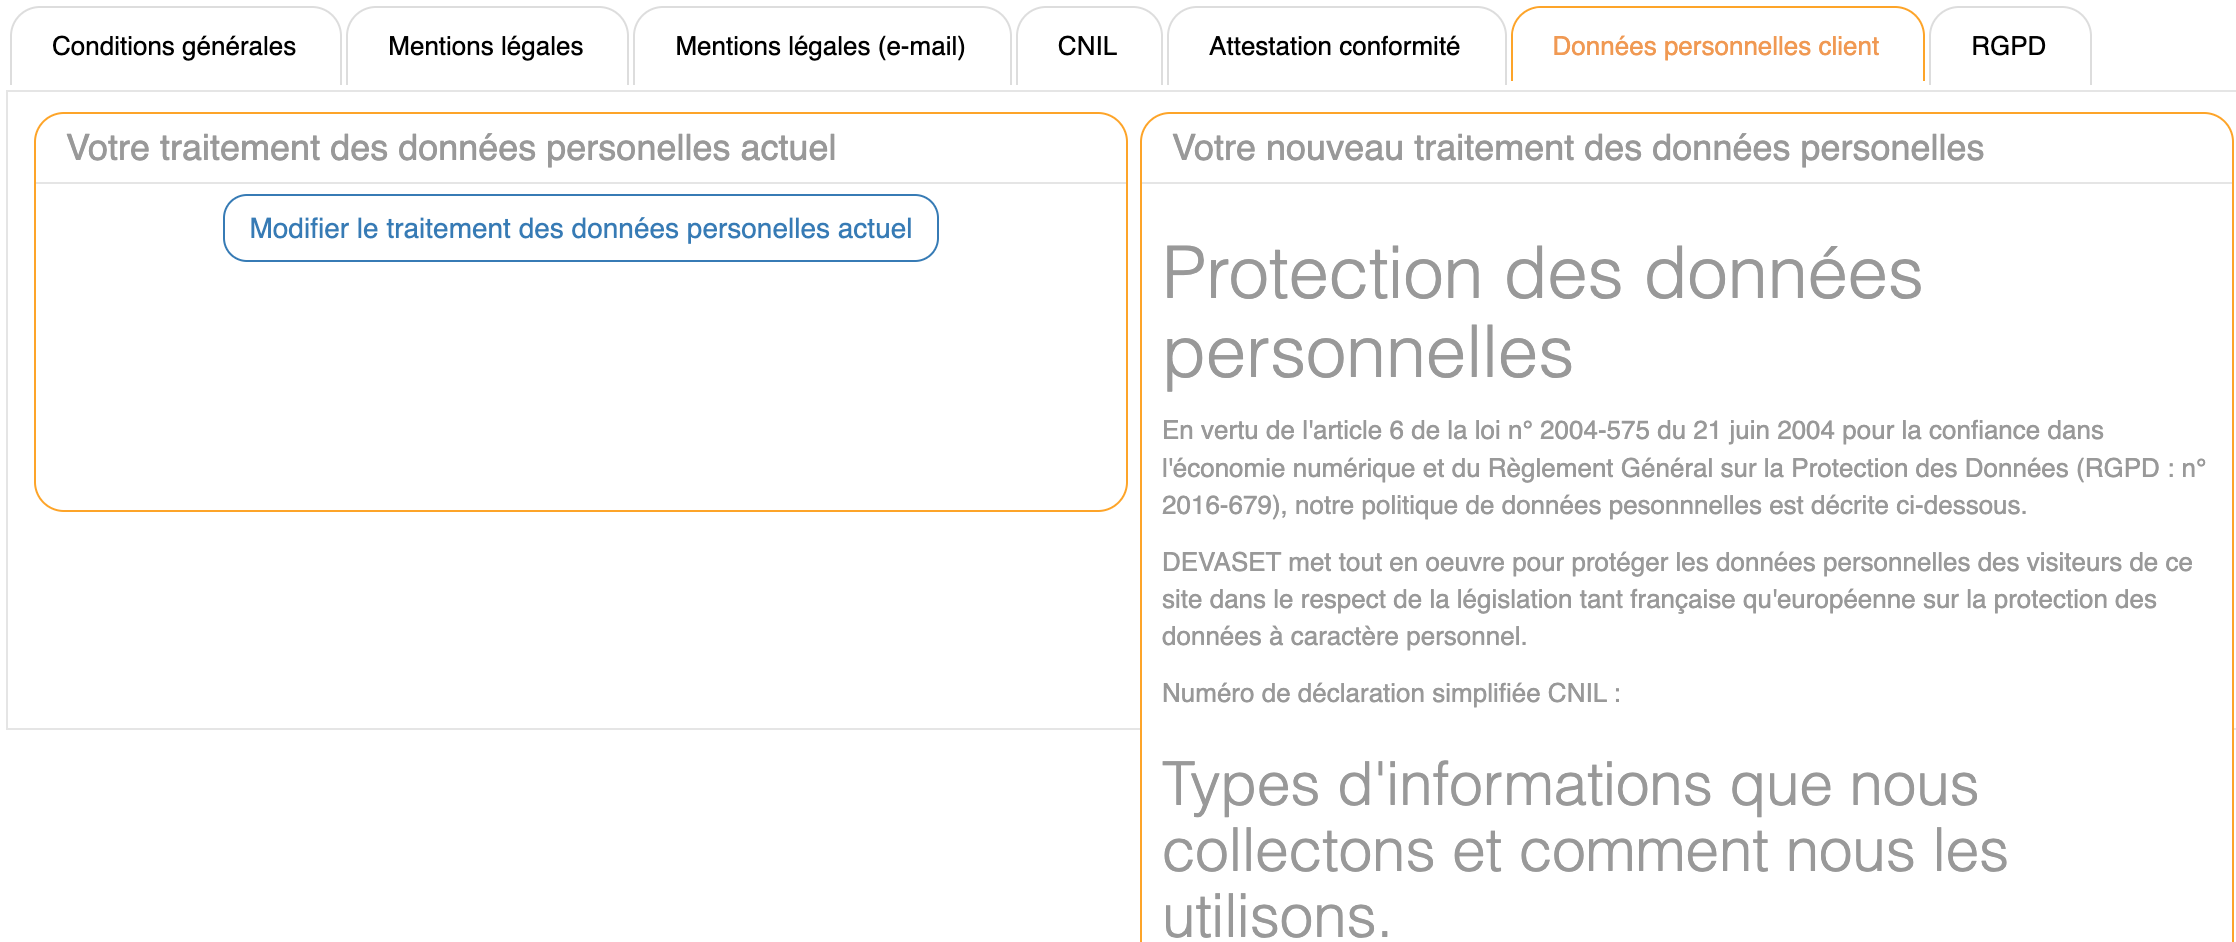
Task: Switch to the Mentions légales tab
Action: tap(485, 46)
